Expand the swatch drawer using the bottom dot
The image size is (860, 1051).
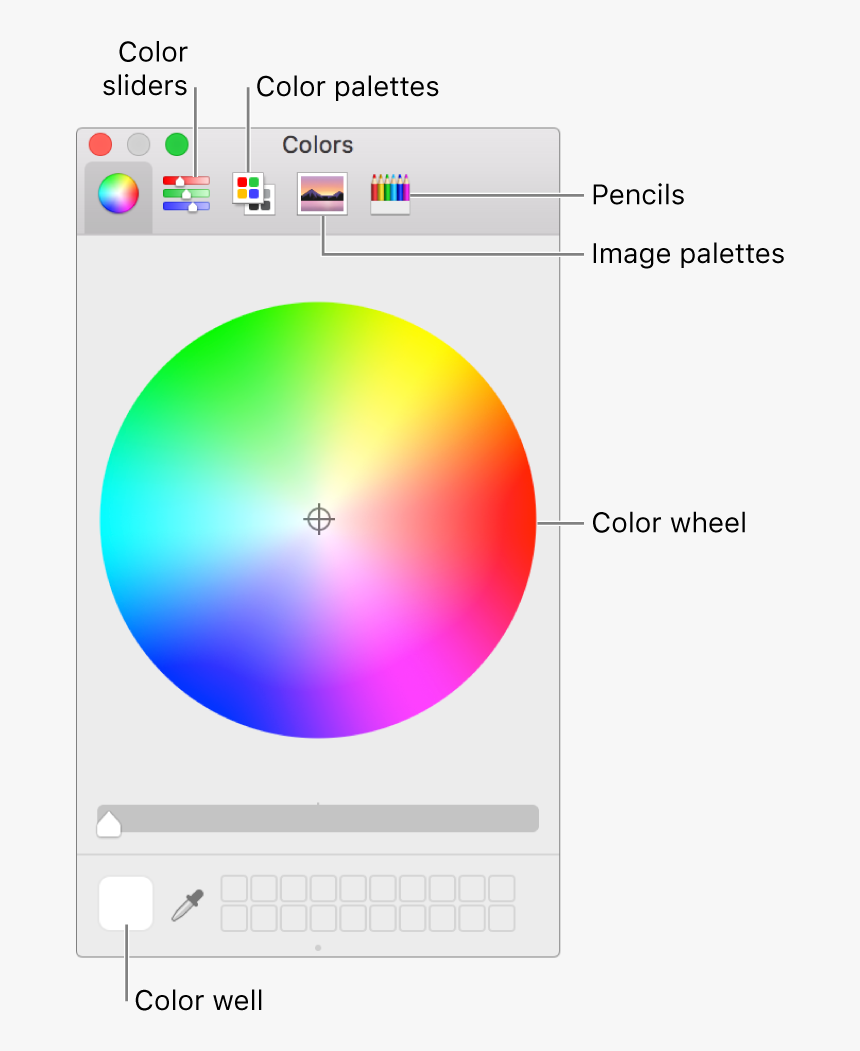318,948
